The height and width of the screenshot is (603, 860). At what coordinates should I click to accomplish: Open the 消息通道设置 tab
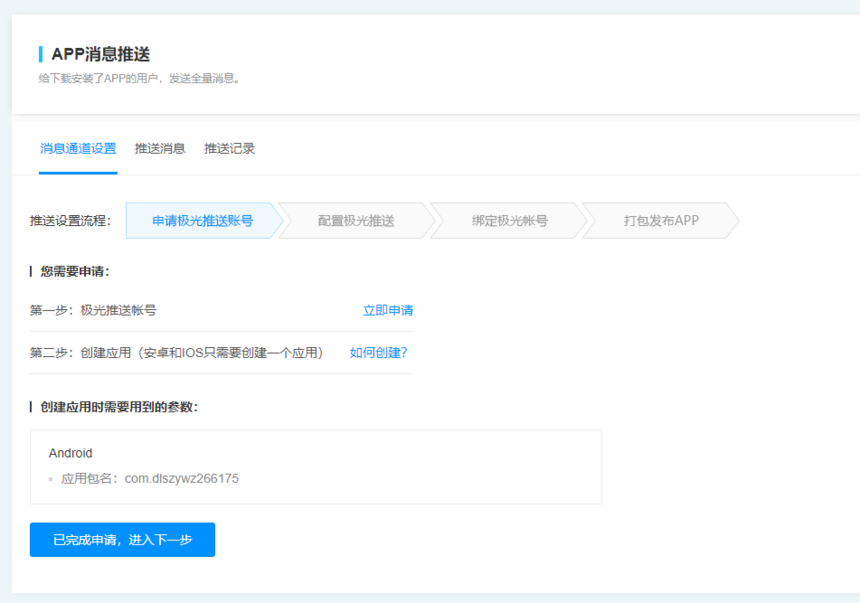(78, 149)
